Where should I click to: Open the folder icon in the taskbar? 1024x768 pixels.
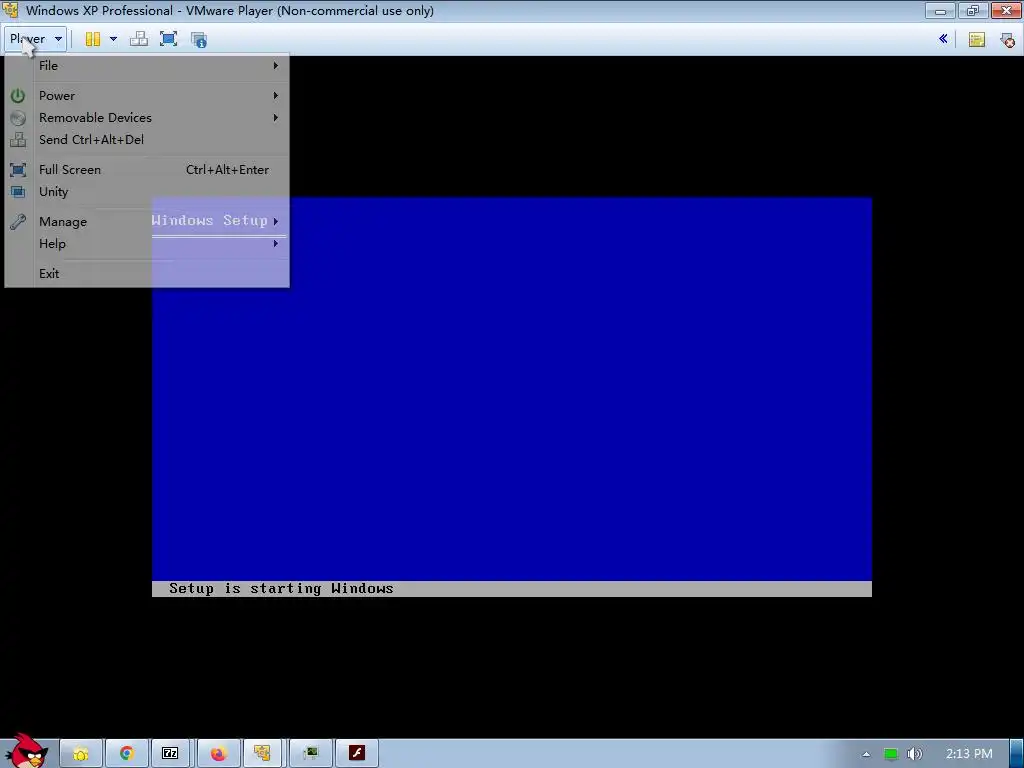point(81,754)
